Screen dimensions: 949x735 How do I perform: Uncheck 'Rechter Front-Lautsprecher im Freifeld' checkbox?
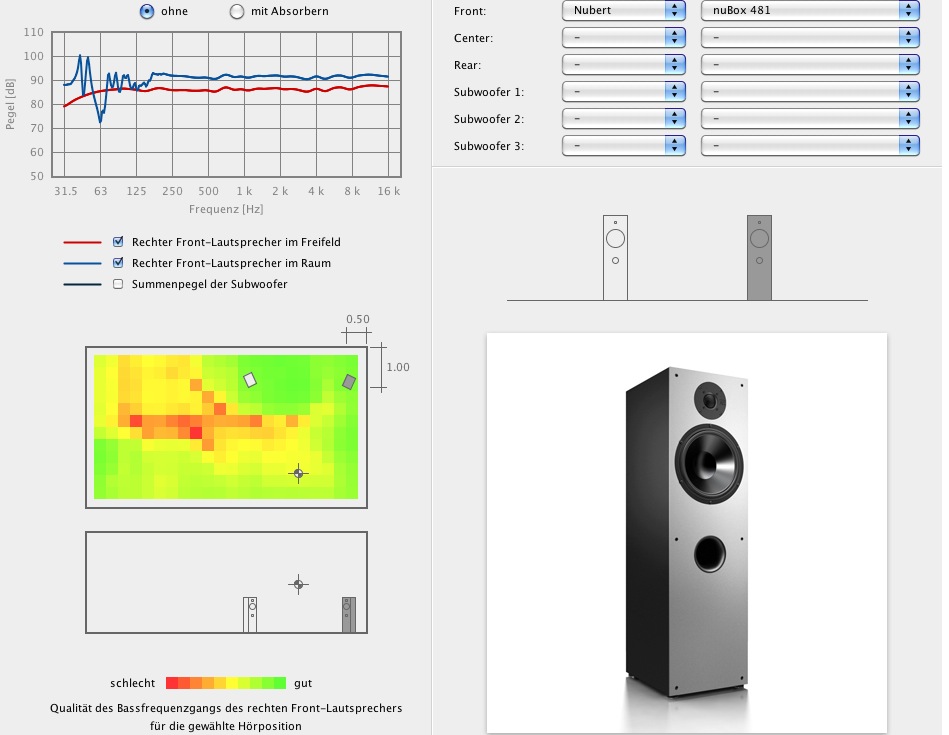click(x=119, y=242)
